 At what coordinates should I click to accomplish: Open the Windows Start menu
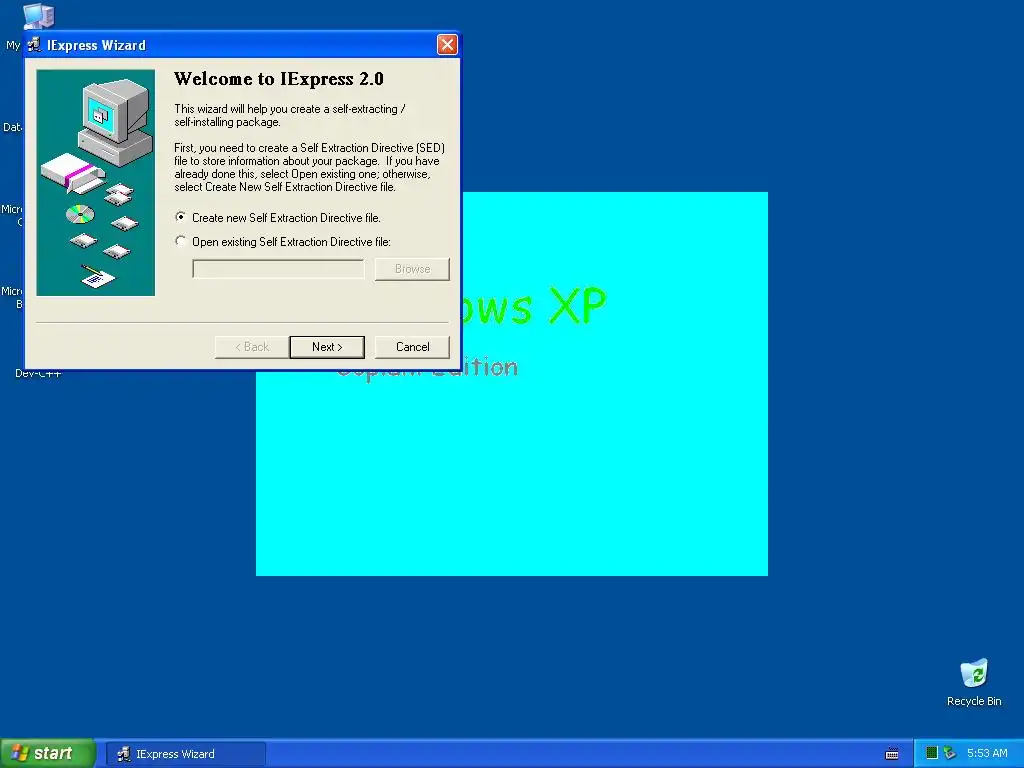point(47,754)
